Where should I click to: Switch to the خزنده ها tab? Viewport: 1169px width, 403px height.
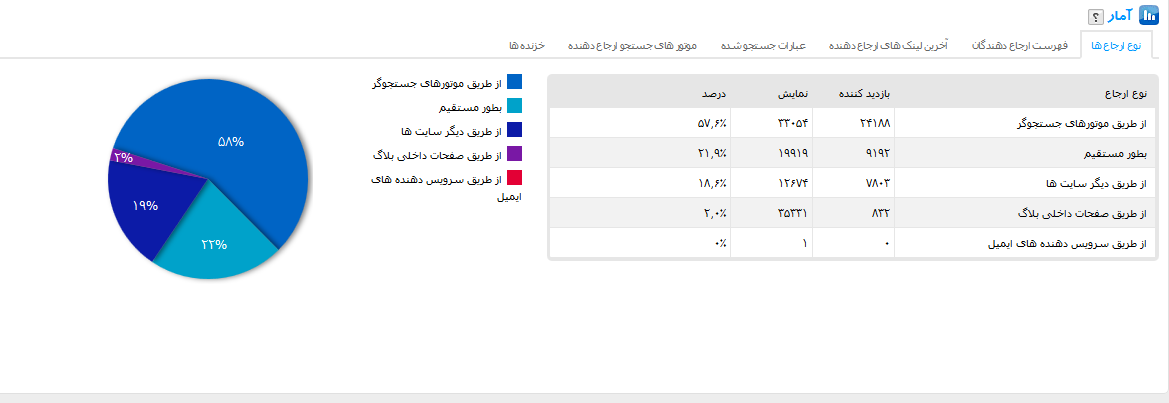click(527, 45)
